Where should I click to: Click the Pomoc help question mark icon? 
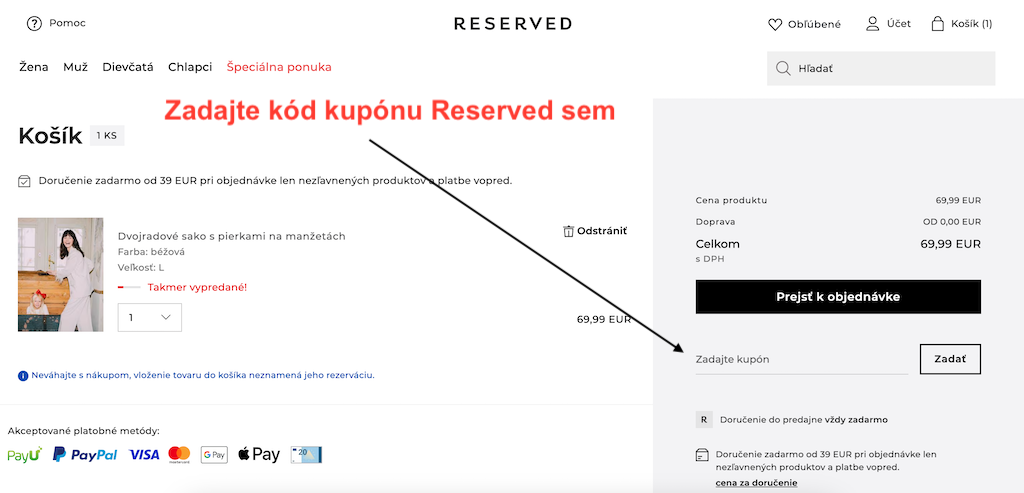(x=34, y=24)
